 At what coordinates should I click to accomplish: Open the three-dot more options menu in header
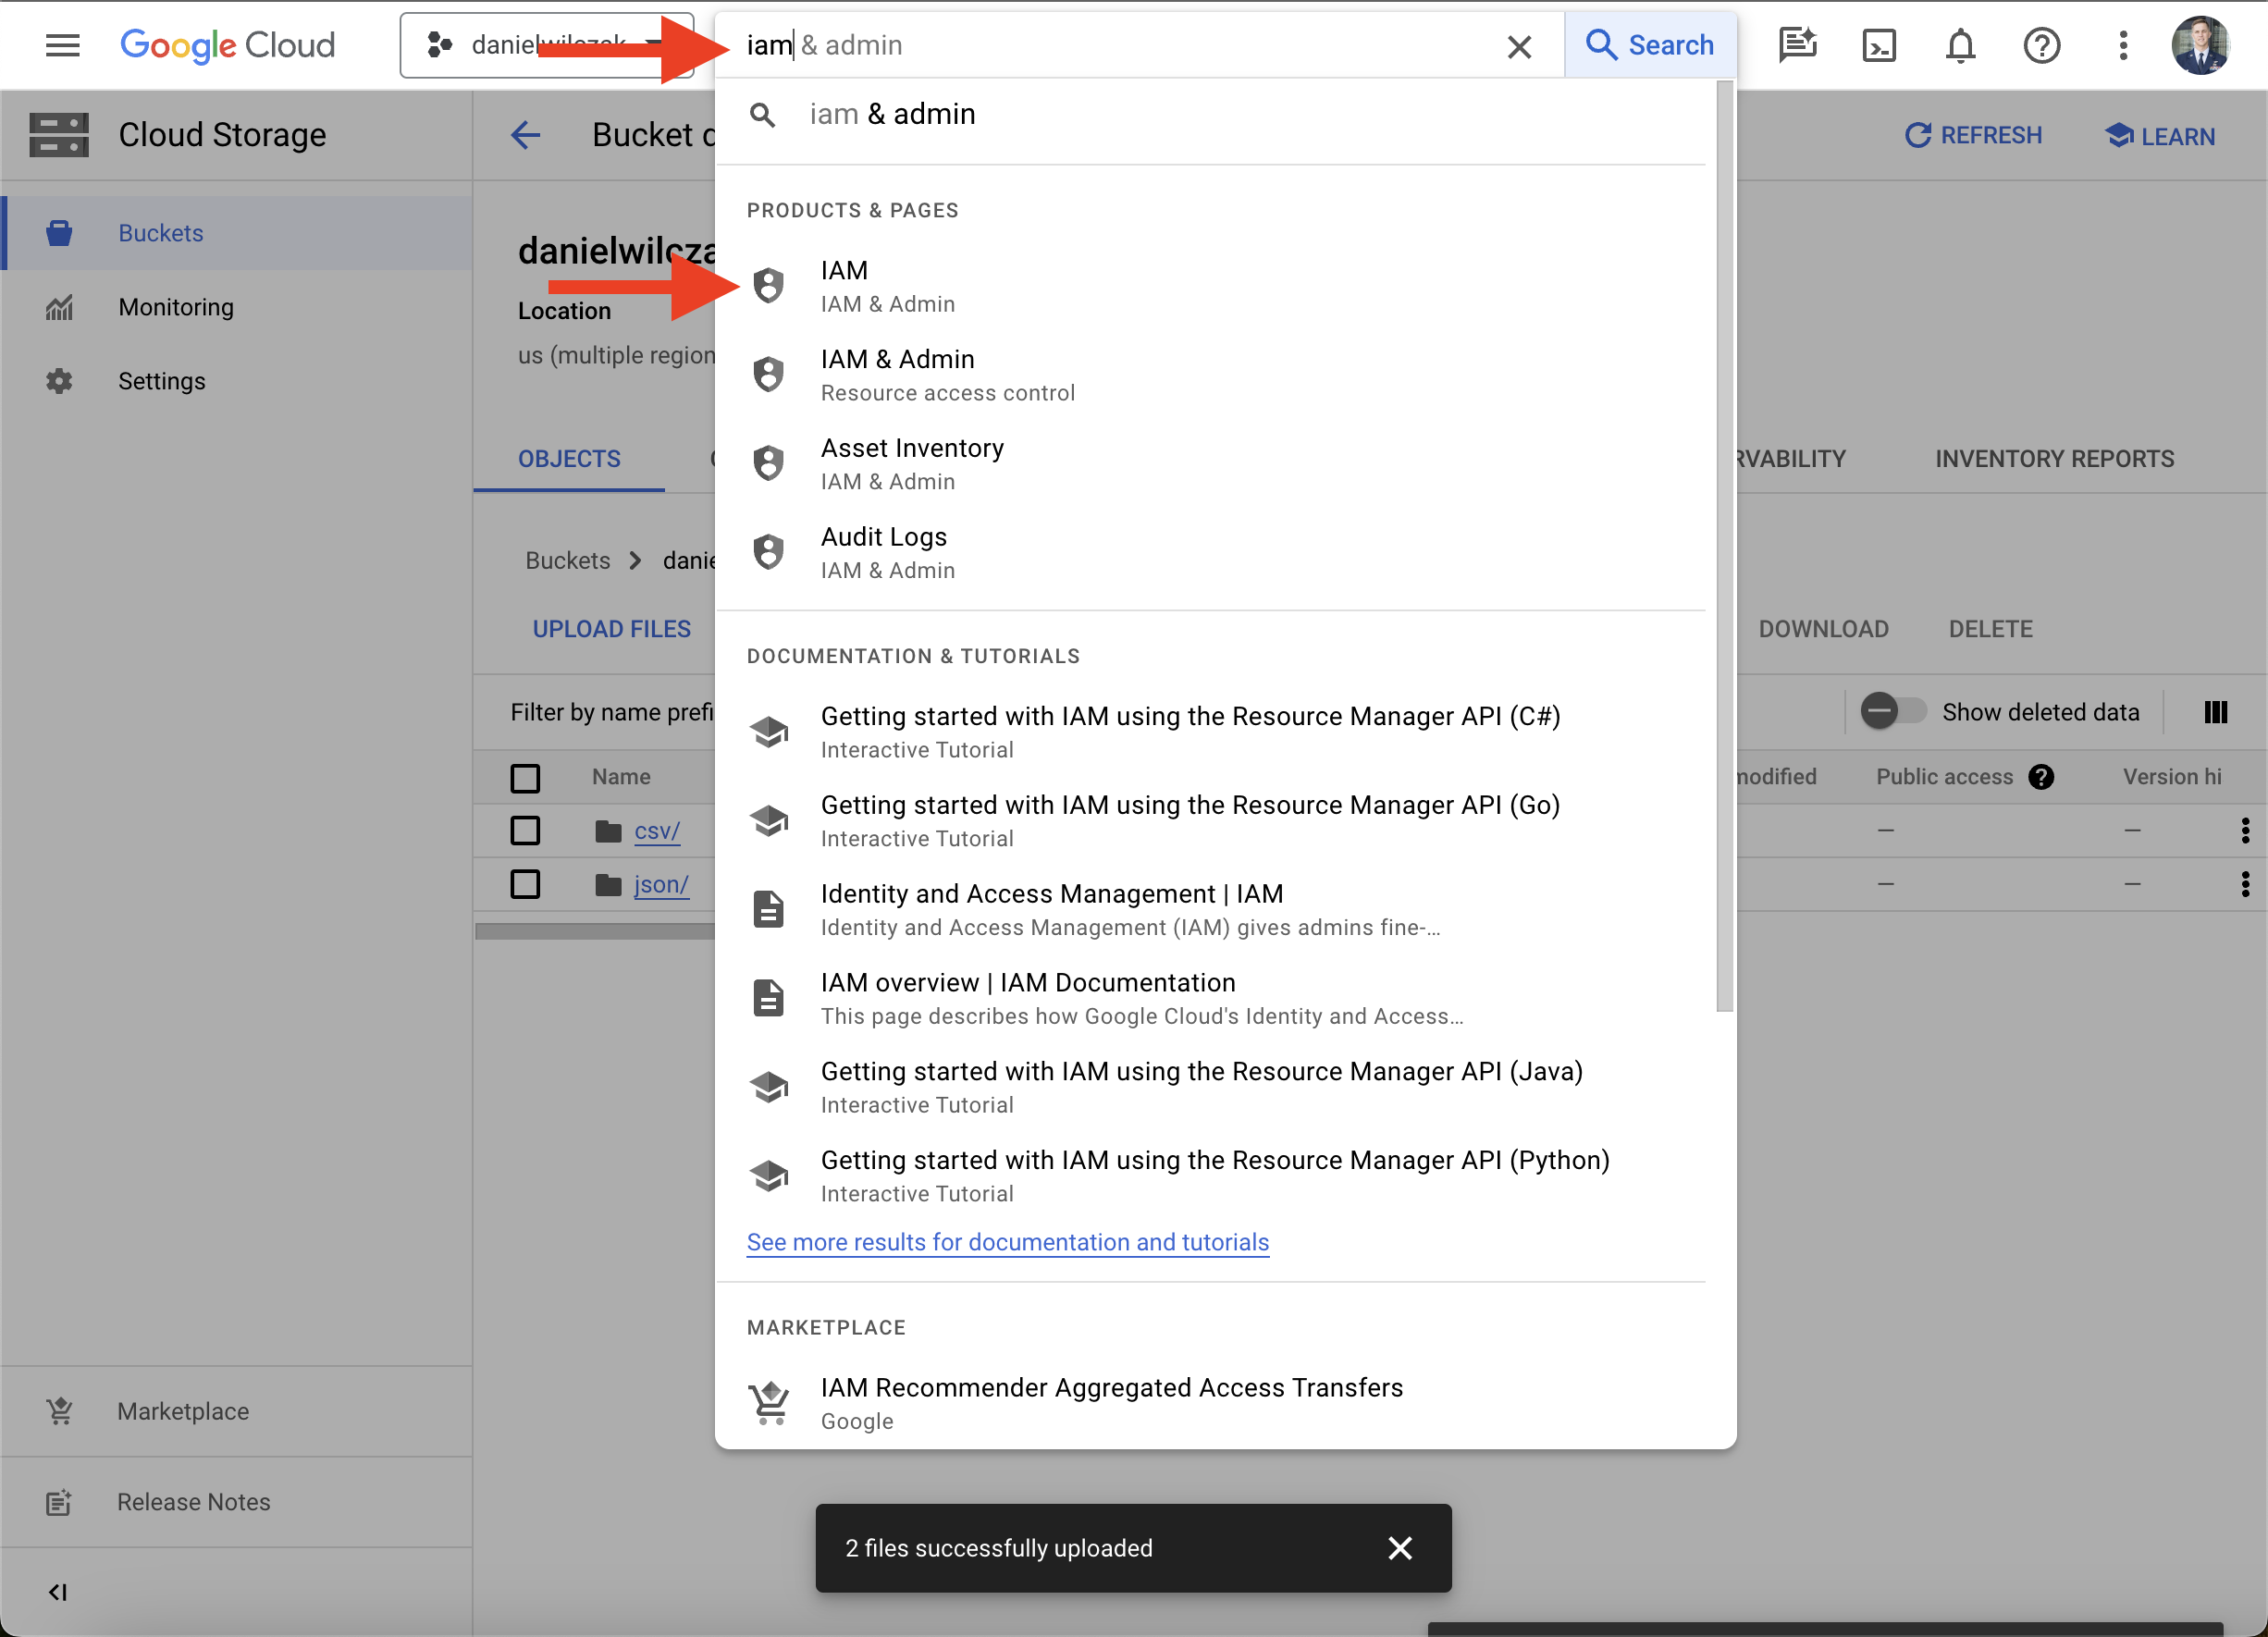click(2124, 46)
